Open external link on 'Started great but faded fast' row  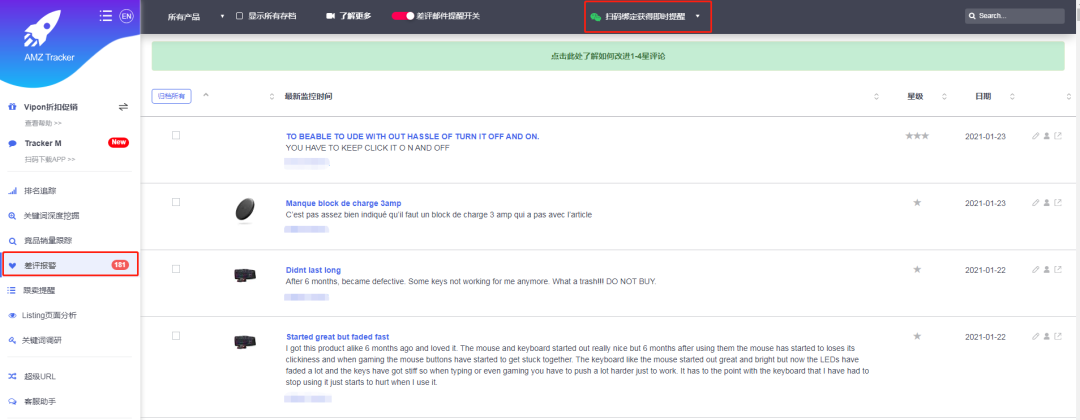coord(1058,337)
